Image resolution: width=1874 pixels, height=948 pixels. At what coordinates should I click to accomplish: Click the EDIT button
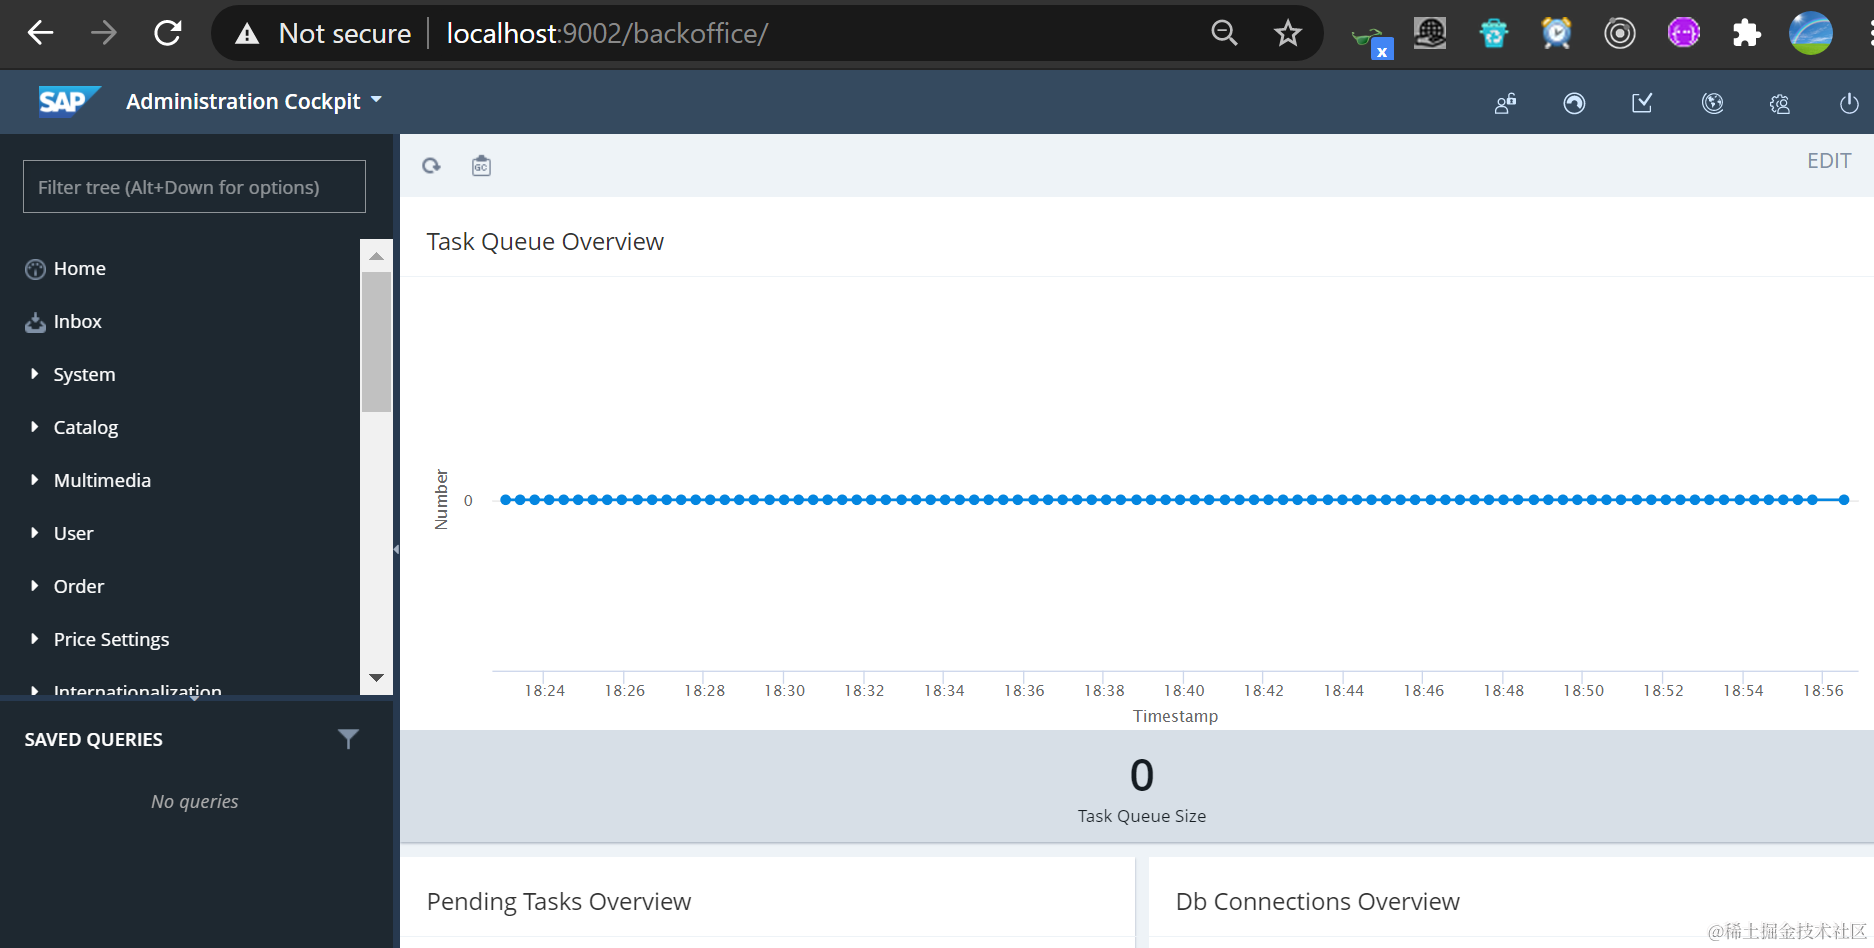click(x=1829, y=161)
